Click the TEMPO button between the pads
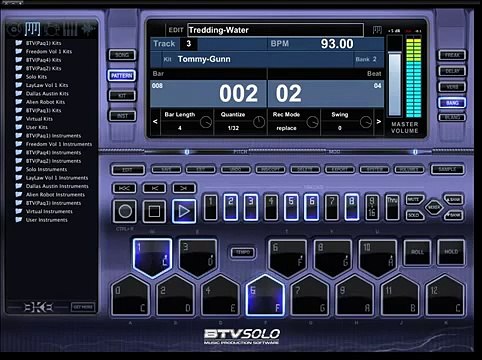482x360 pixels. coord(243,252)
